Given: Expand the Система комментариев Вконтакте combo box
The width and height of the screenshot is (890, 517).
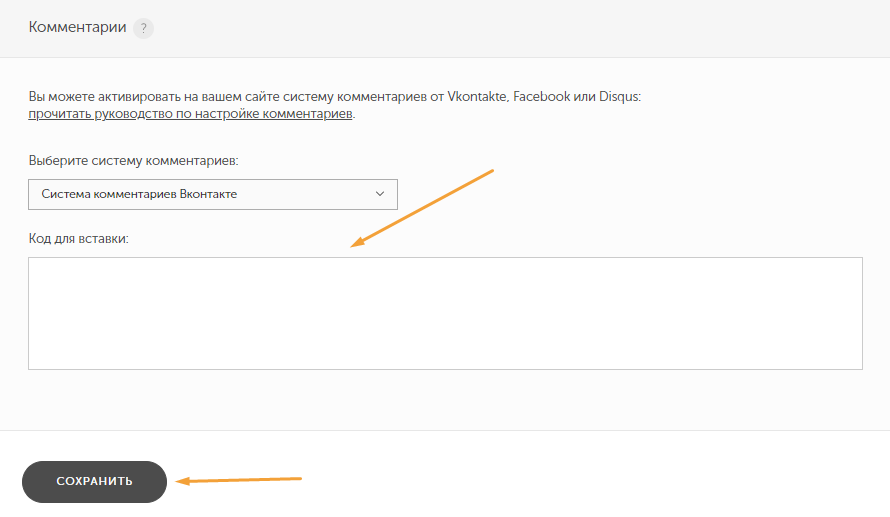Looking at the screenshot, I should pyautogui.click(x=213, y=194).
